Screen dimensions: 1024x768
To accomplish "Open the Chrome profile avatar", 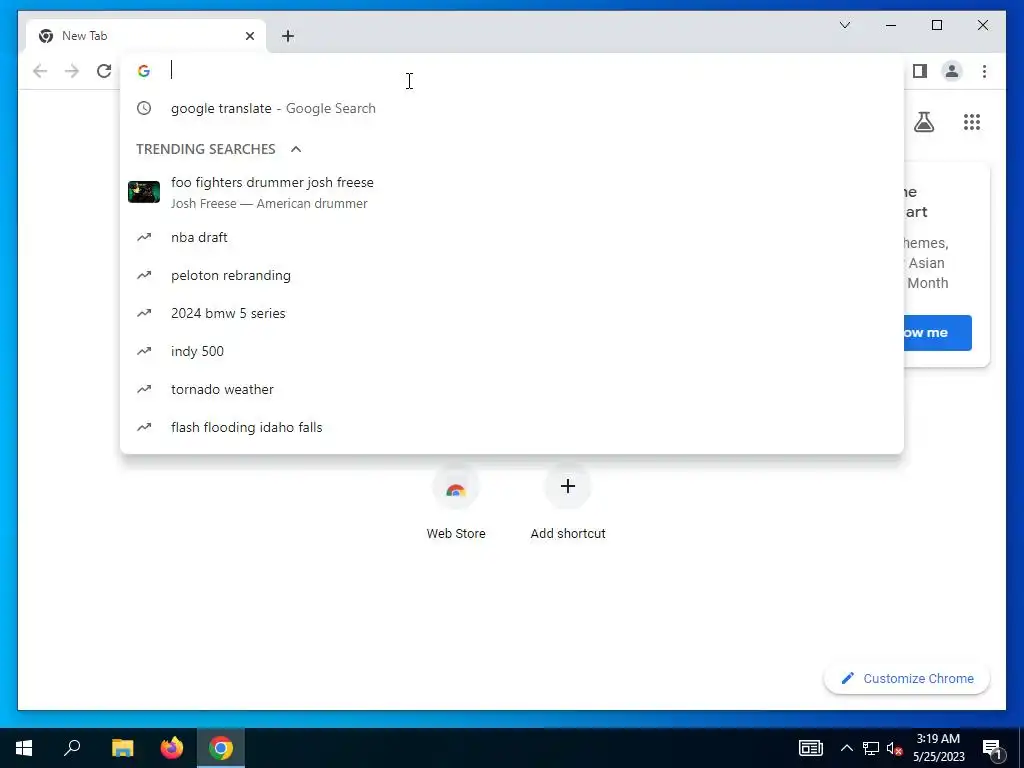I will tap(952, 71).
